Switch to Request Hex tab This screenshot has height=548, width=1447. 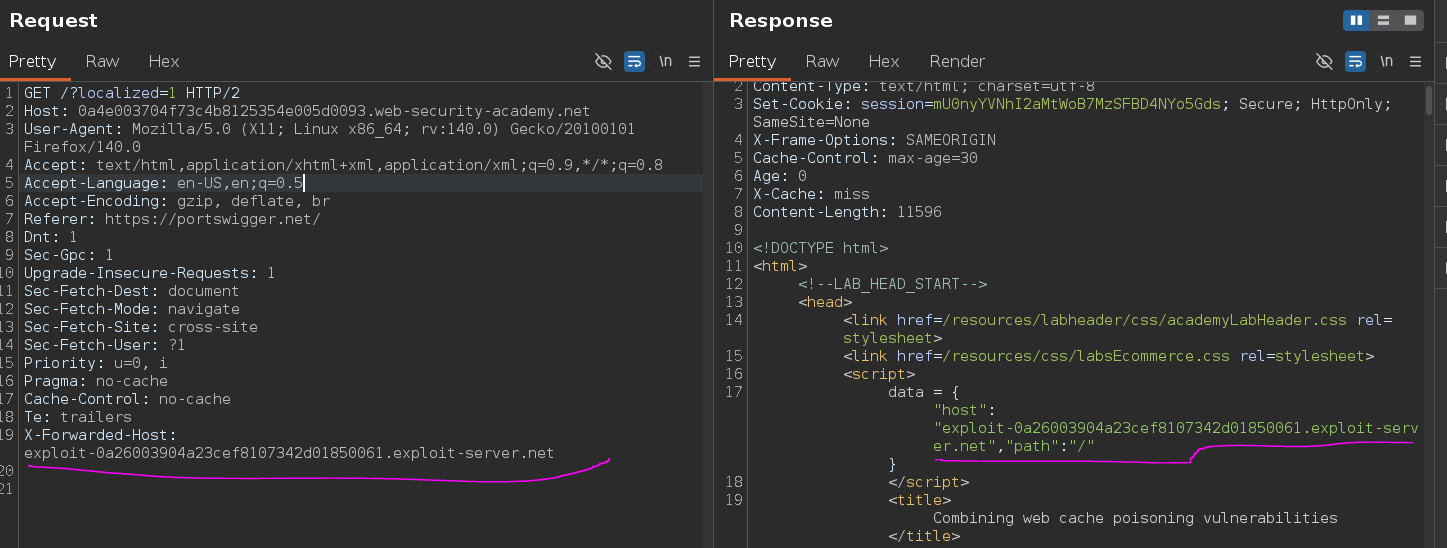(164, 61)
